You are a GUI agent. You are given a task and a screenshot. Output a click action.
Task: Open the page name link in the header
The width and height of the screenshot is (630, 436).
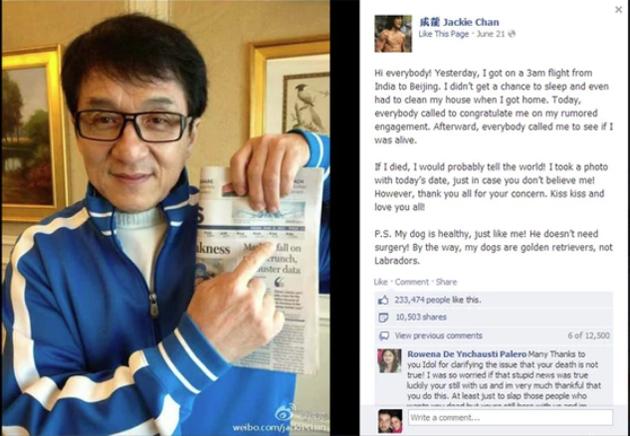[x=459, y=22]
